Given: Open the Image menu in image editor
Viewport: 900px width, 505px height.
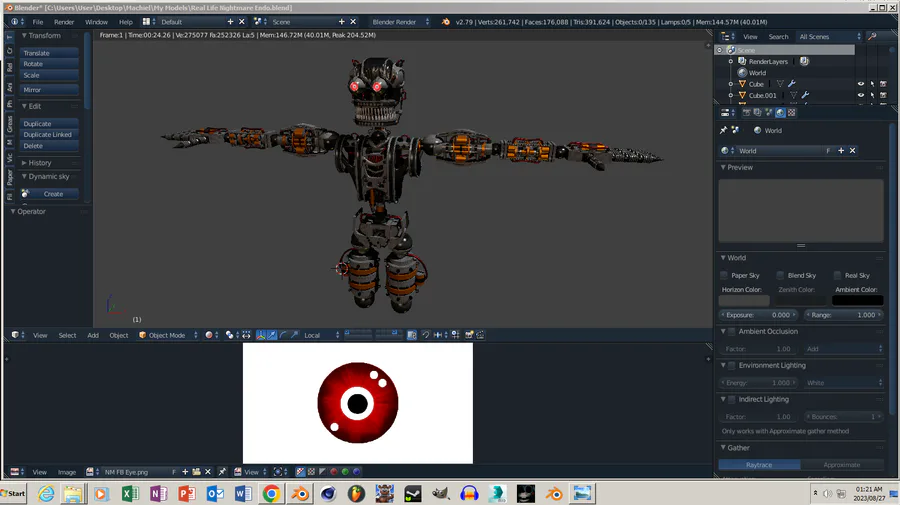Looking at the screenshot, I should [67, 472].
